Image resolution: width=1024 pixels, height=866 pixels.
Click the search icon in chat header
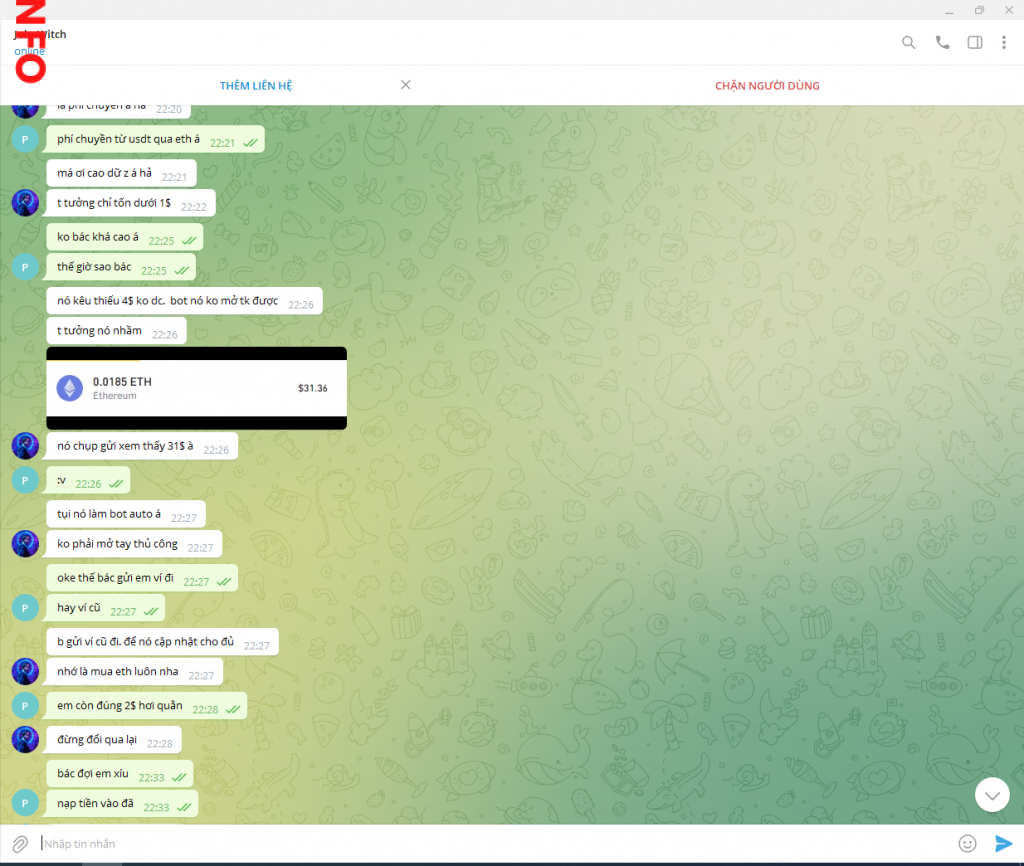[908, 43]
